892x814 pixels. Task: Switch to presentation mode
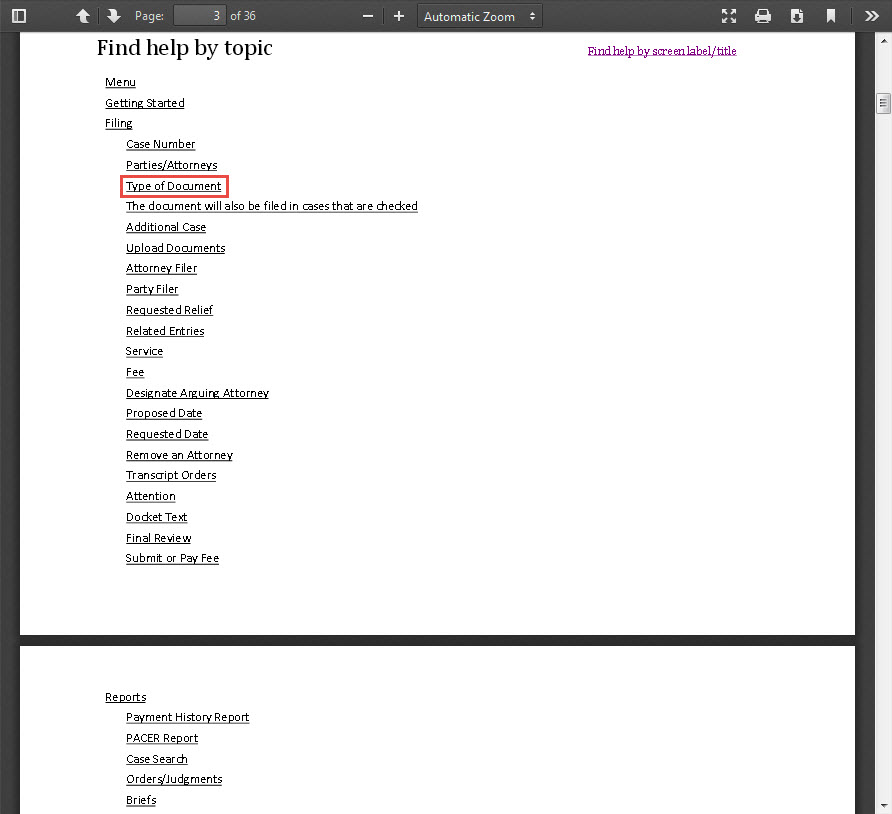pos(729,16)
